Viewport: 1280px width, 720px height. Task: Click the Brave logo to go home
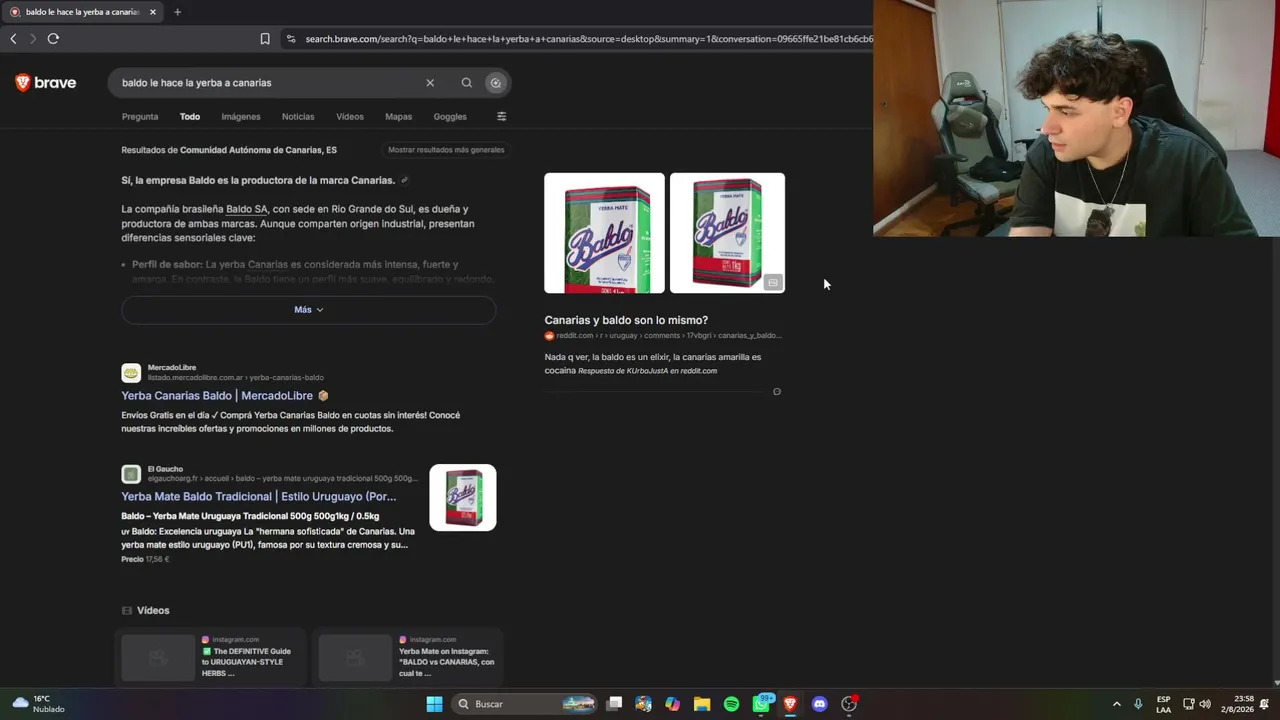pos(46,83)
